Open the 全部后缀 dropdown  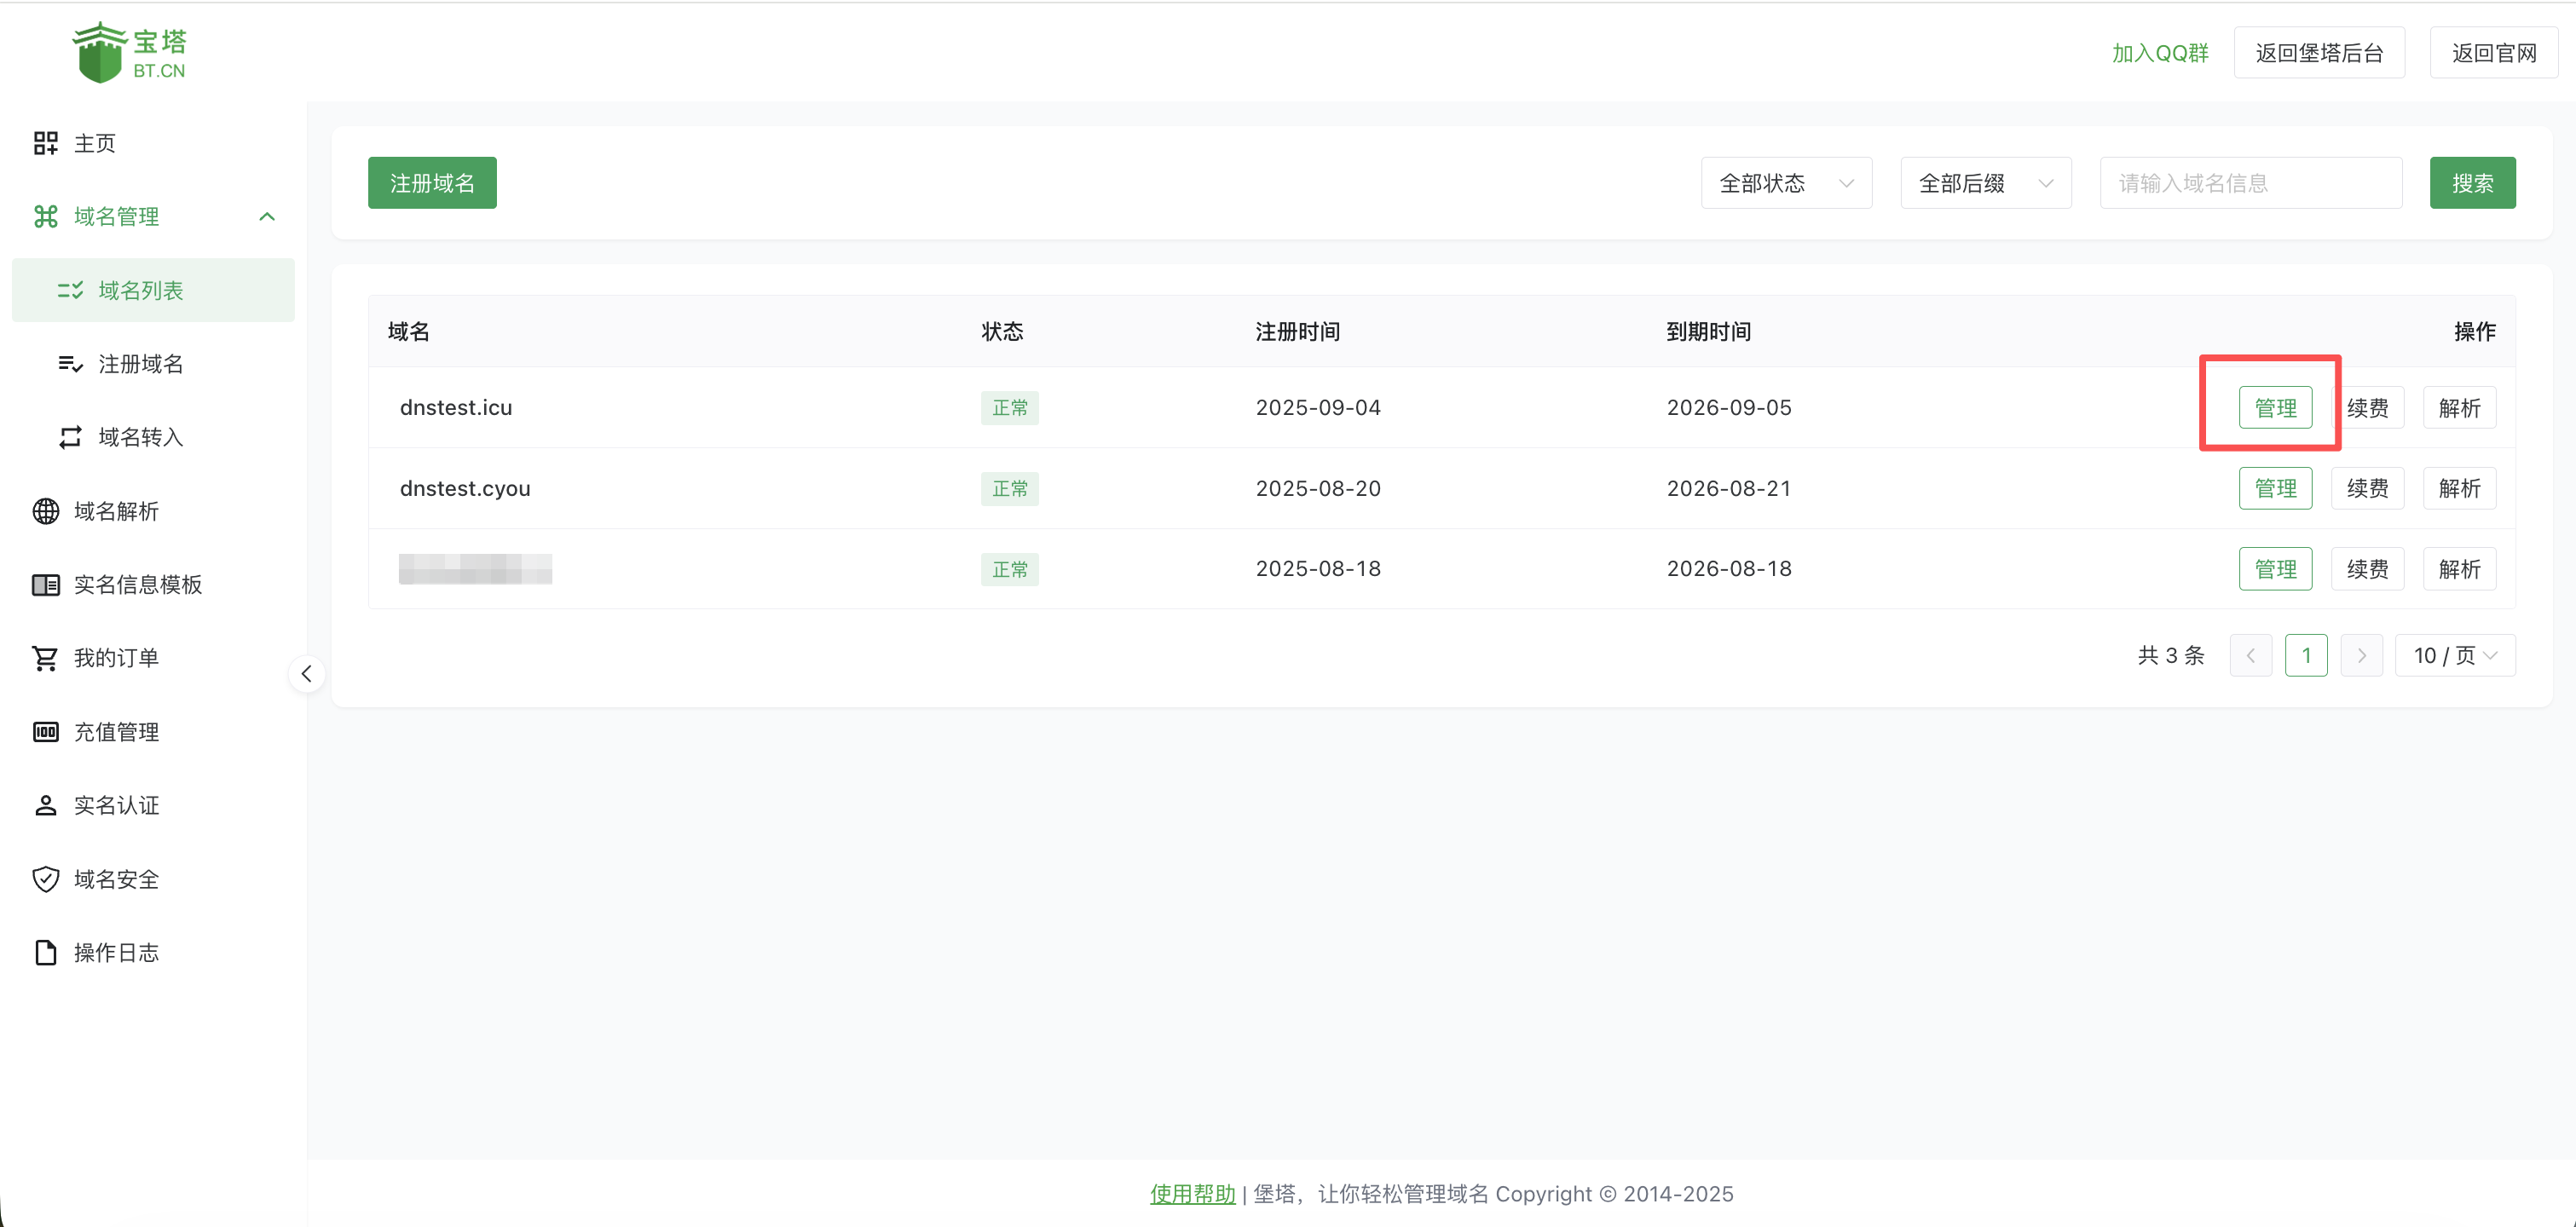click(x=1985, y=182)
